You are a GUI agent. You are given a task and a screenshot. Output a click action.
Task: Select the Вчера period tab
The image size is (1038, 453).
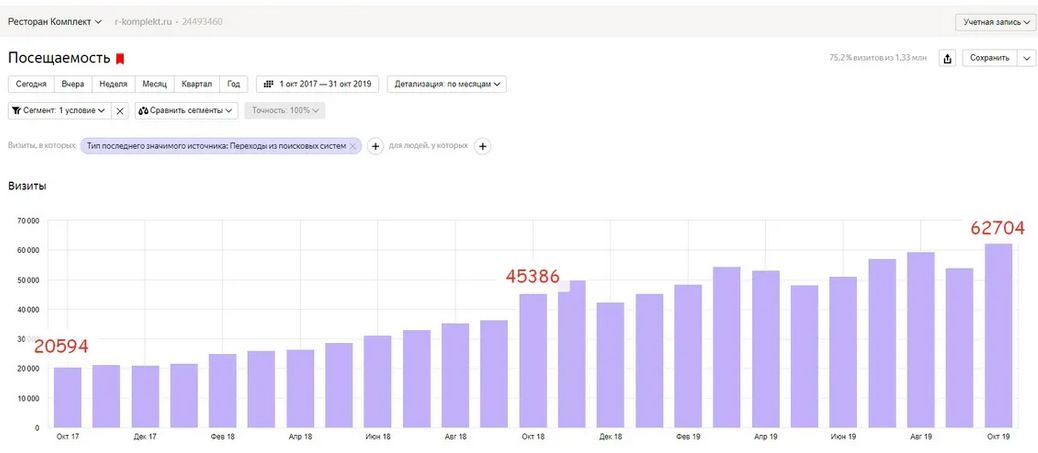pyautogui.click(x=73, y=84)
